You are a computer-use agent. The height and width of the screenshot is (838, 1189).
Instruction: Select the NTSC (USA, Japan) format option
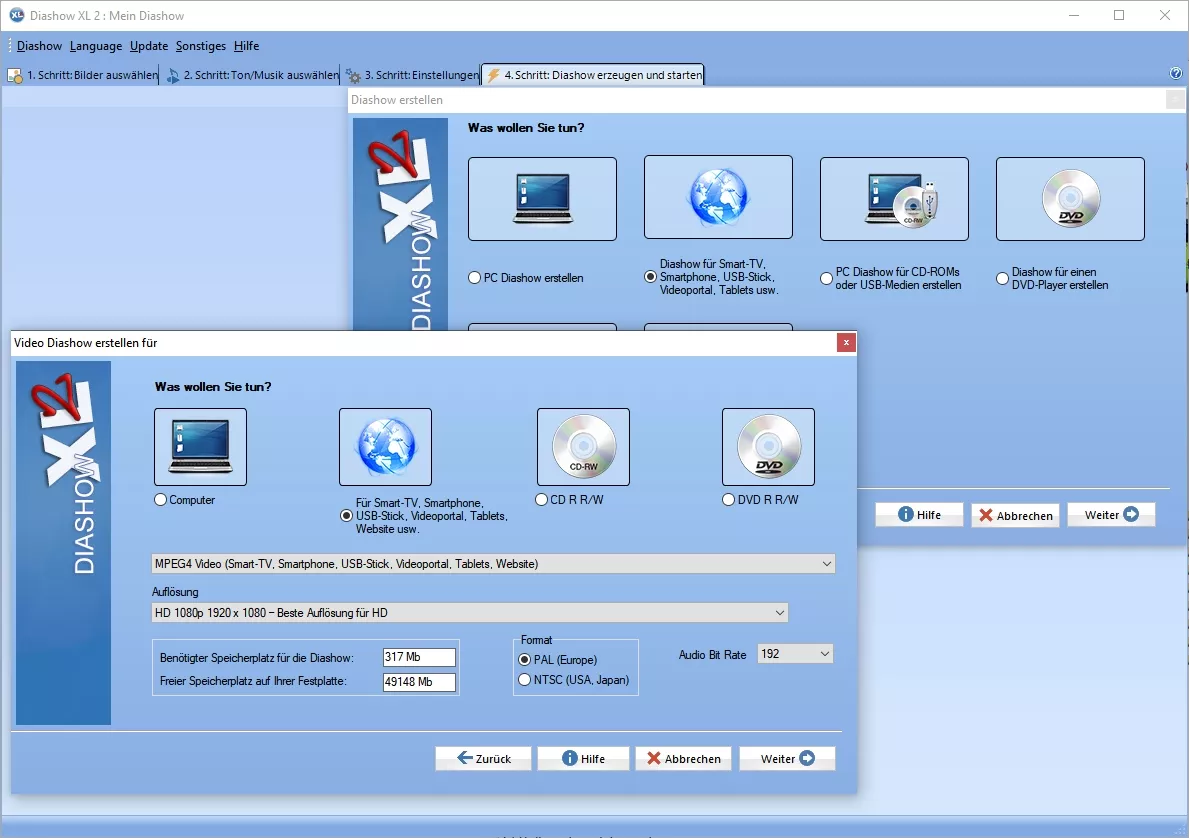coord(525,680)
